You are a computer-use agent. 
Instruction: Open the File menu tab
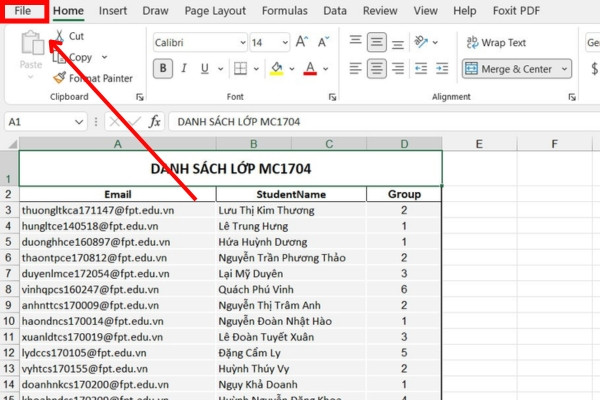(x=23, y=11)
